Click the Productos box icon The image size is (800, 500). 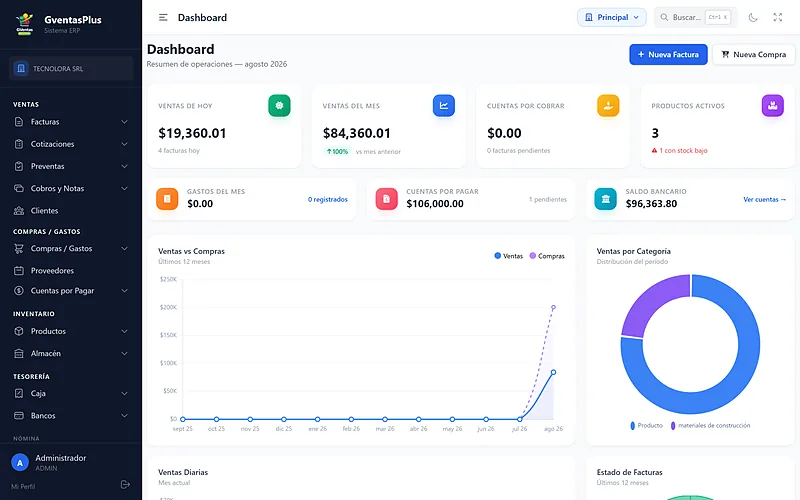(x=19, y=331)
